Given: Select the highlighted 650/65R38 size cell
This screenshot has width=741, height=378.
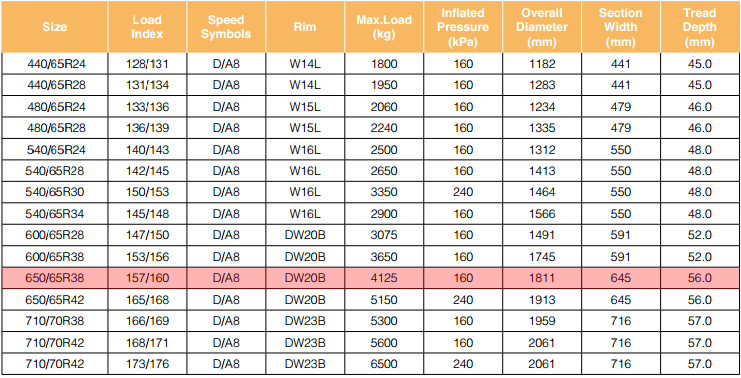Looking at the screenshot, I should [54, 278].
